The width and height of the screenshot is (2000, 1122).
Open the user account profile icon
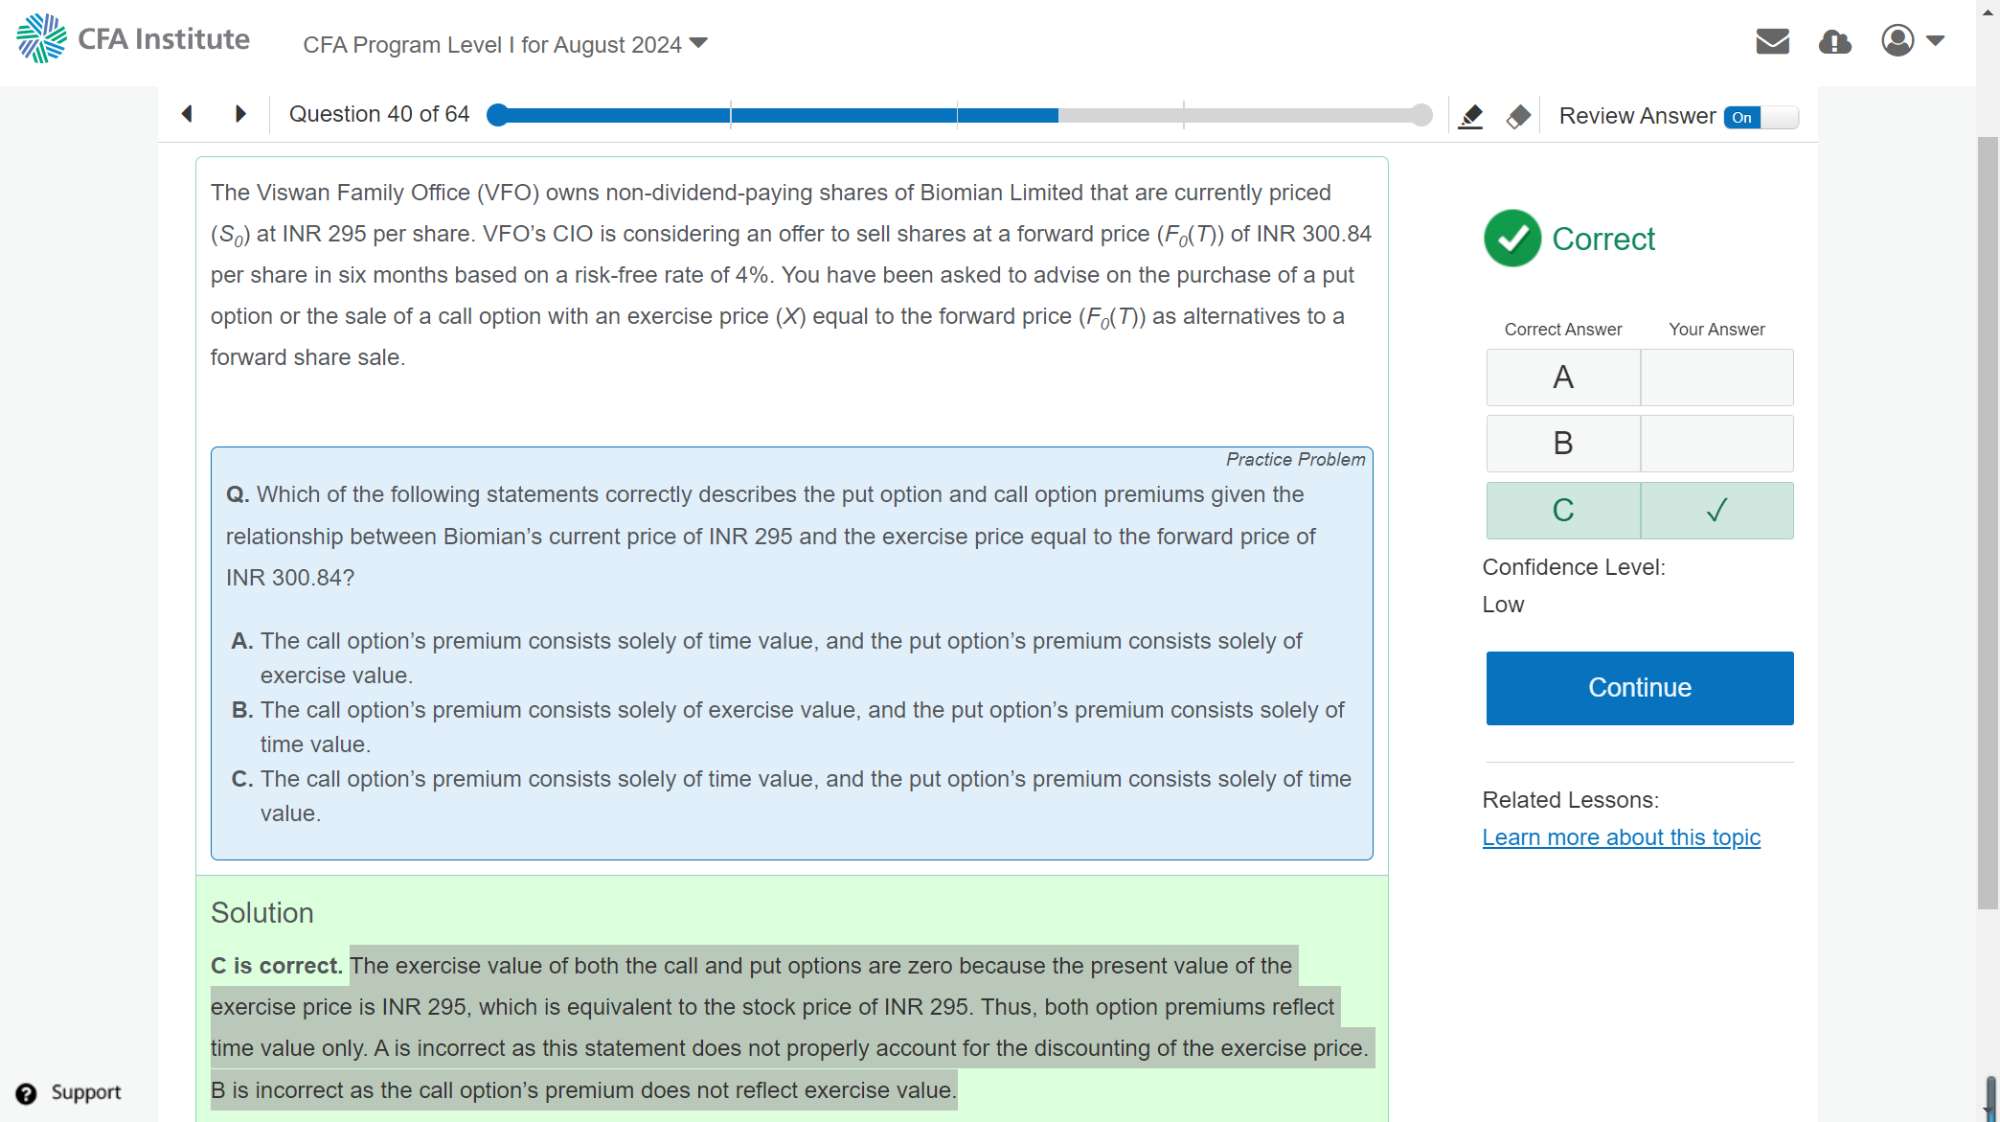point(1897,41)
